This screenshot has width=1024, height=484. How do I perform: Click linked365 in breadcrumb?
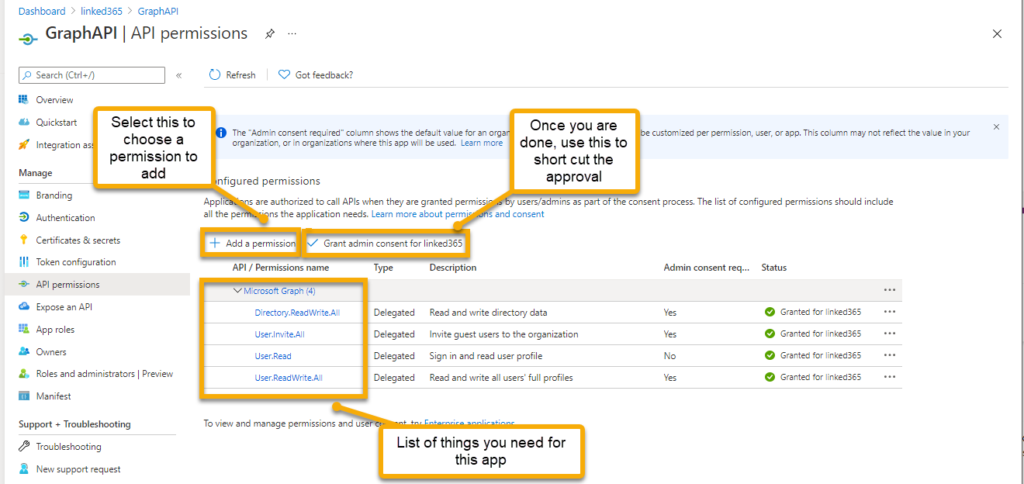click(99, 11)
